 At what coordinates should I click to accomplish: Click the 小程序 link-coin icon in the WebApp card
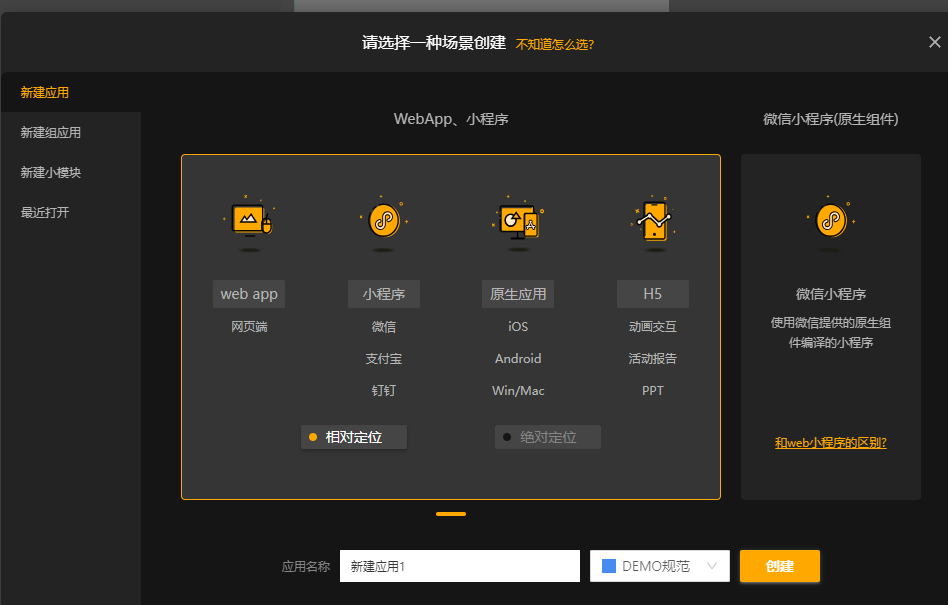click(383, 221)
